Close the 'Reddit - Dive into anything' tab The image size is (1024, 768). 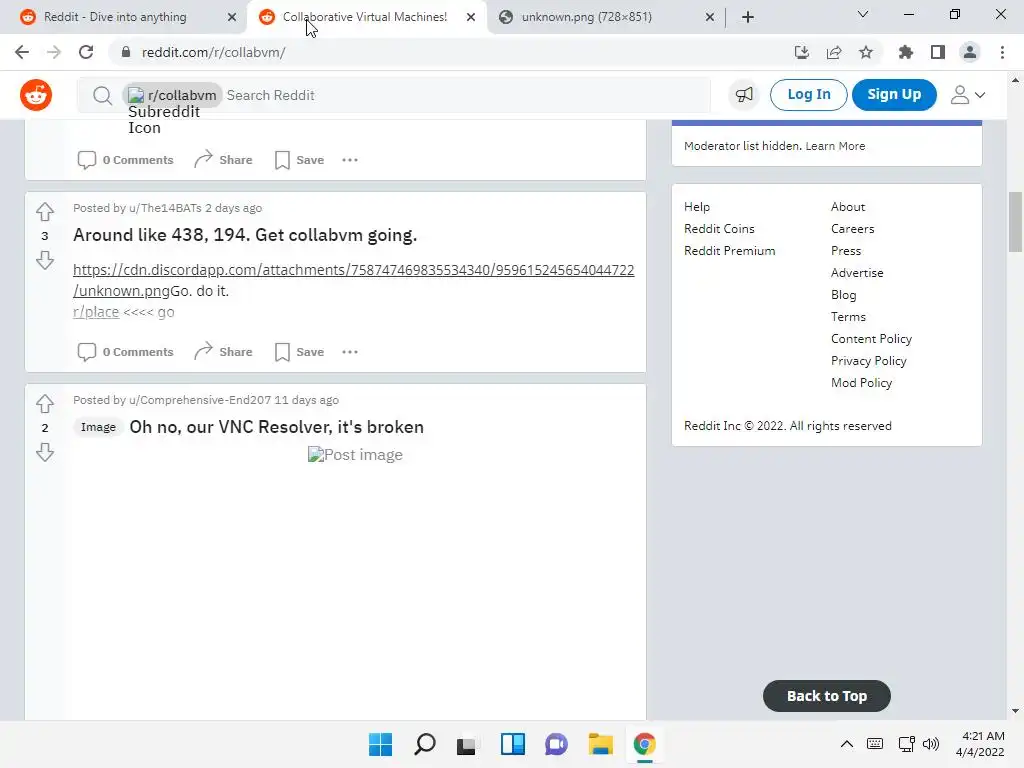click(232, 17)
